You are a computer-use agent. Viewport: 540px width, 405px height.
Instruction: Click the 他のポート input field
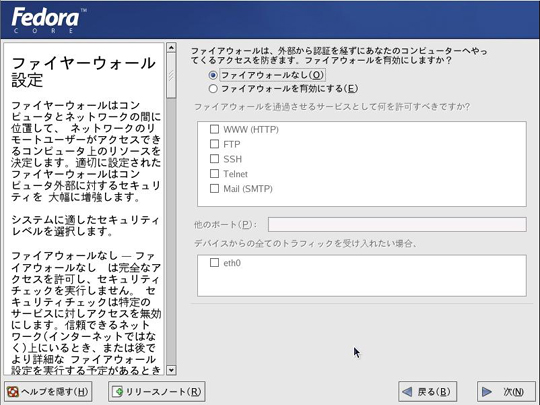click(x=397, y=225)
